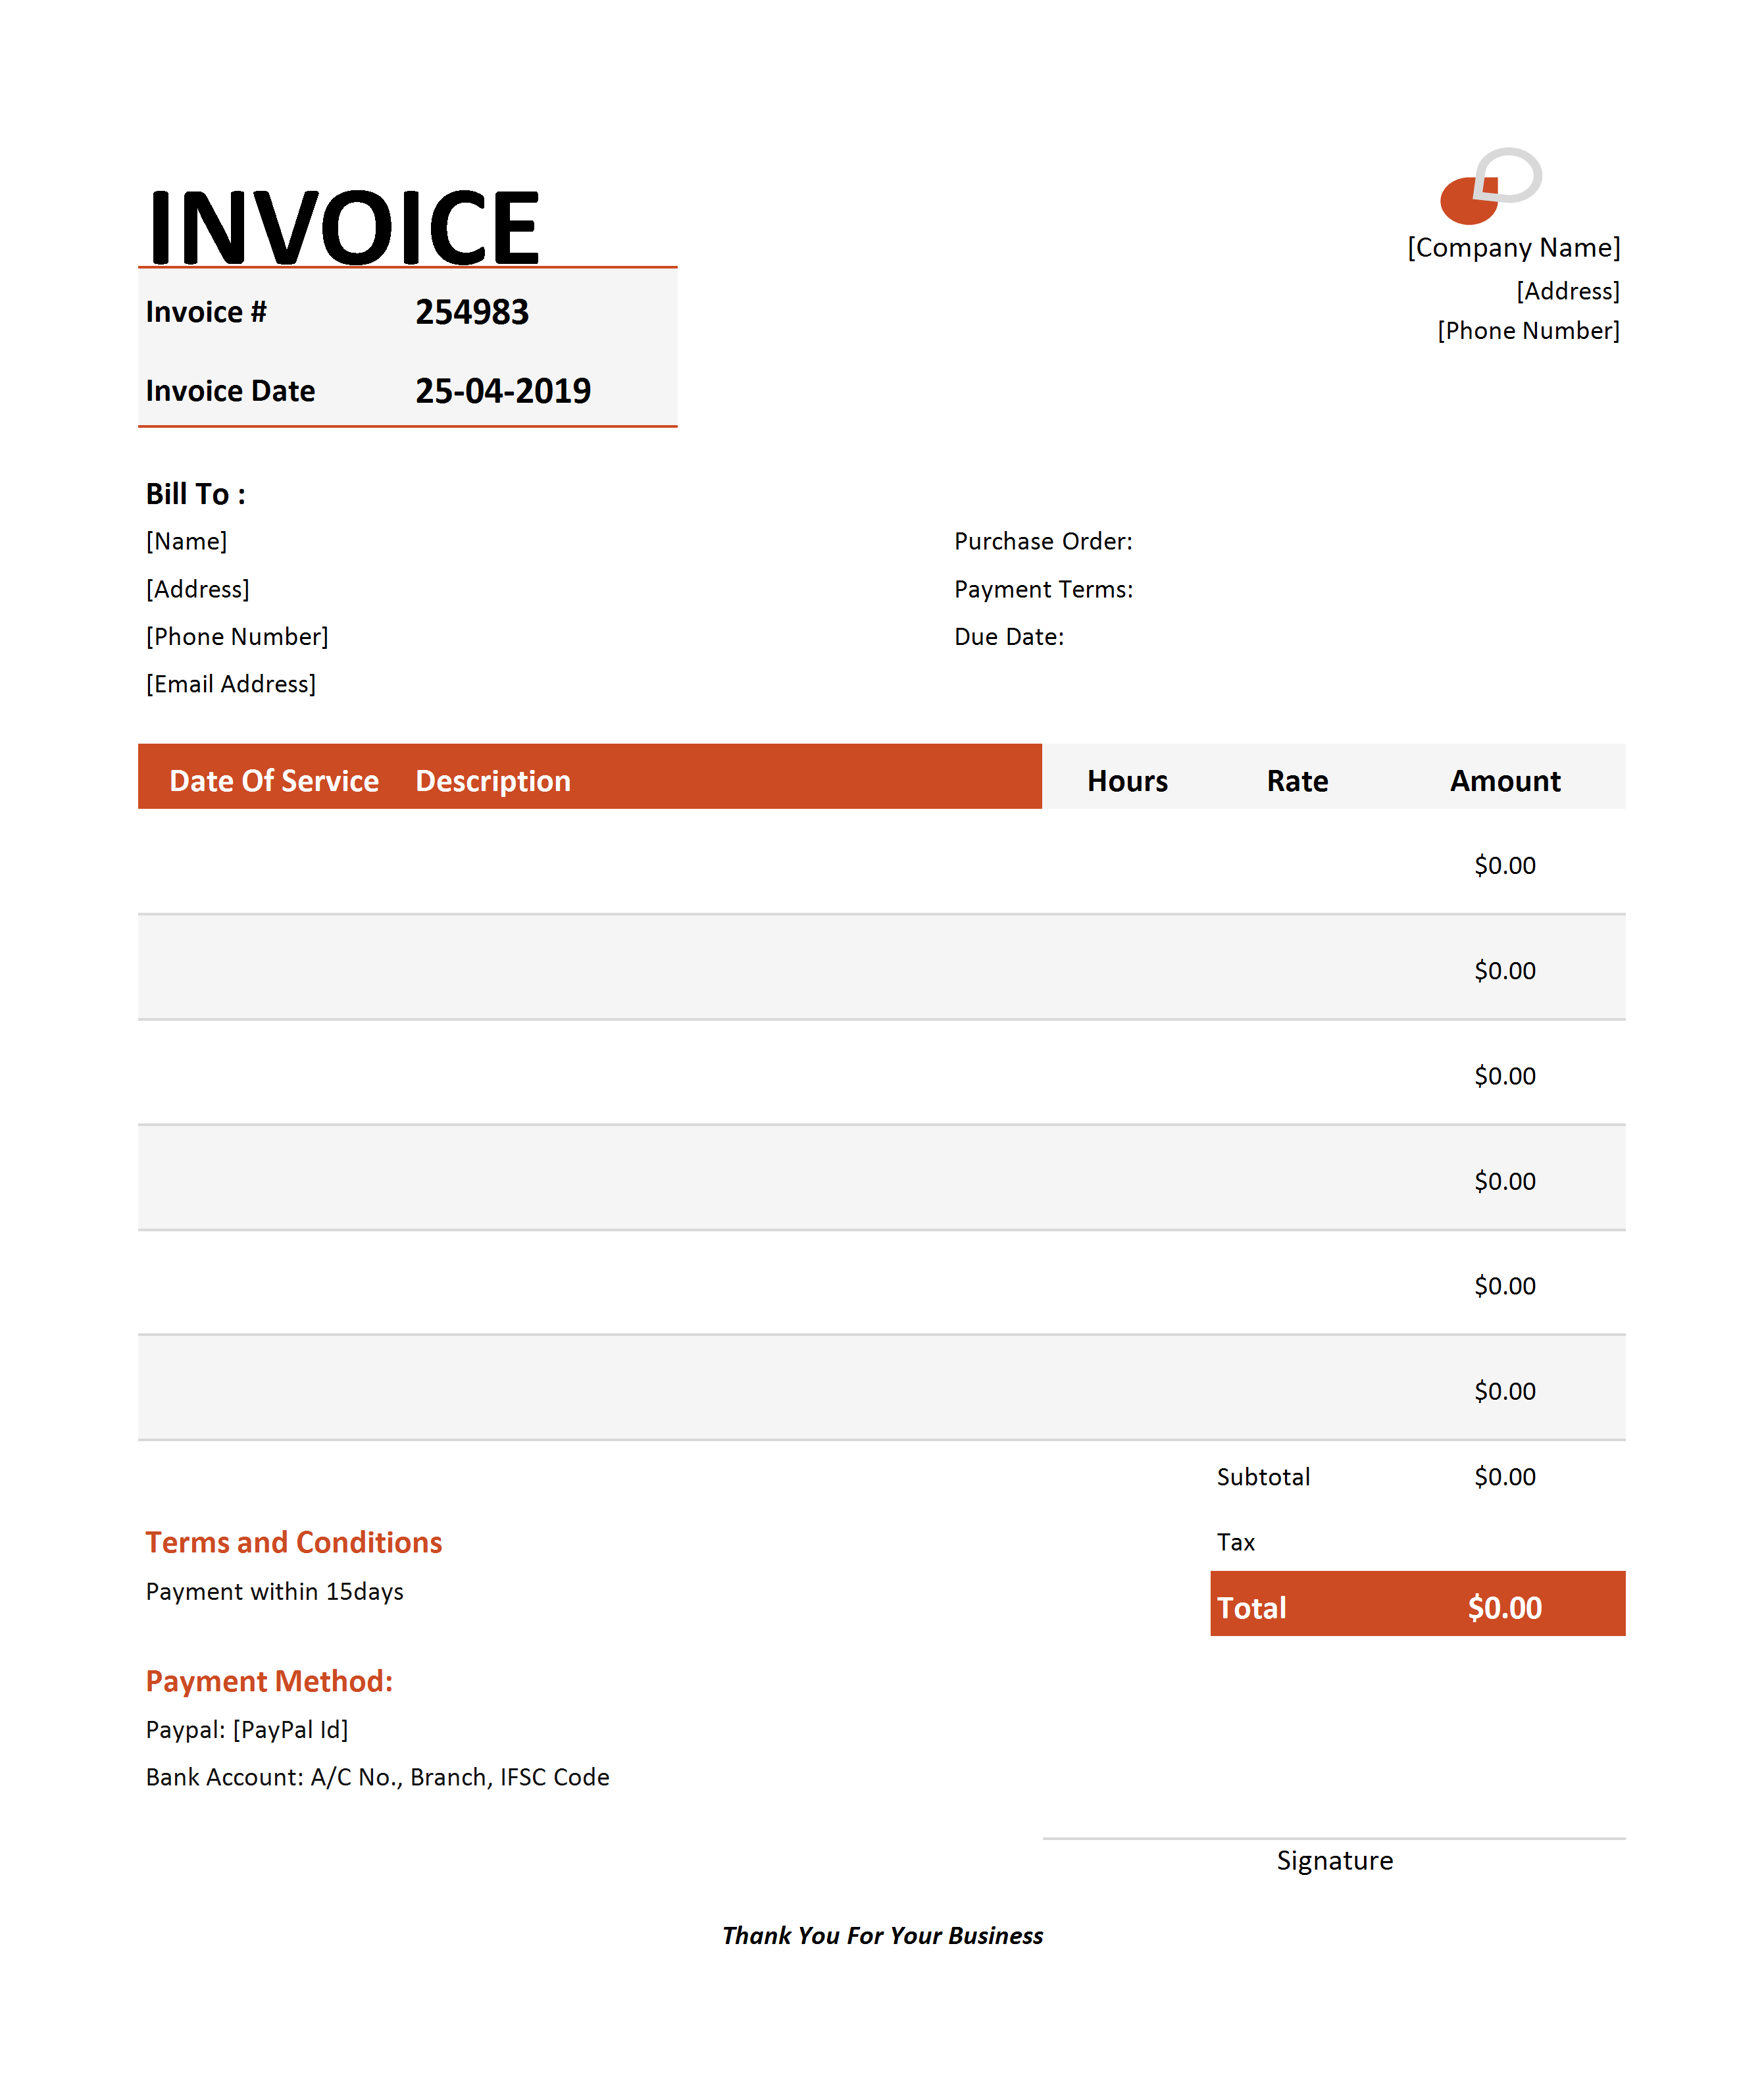Click the Bill To [Address] placeholder
This screenshot has height=2100, width=1764.
tap(198, 589)
